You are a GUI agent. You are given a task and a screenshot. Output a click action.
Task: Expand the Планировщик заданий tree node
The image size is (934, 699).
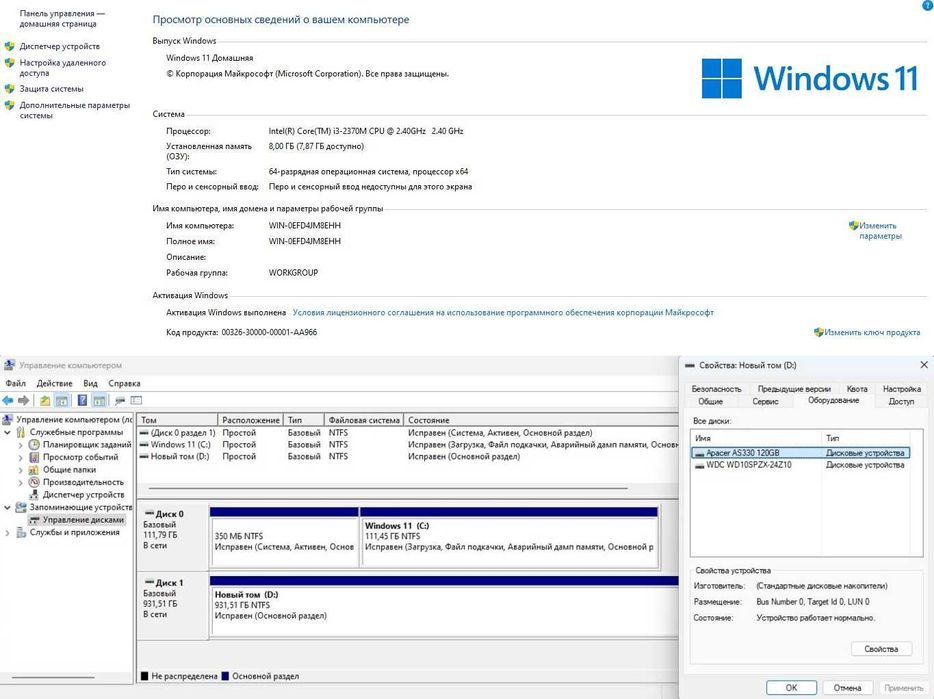21,445
